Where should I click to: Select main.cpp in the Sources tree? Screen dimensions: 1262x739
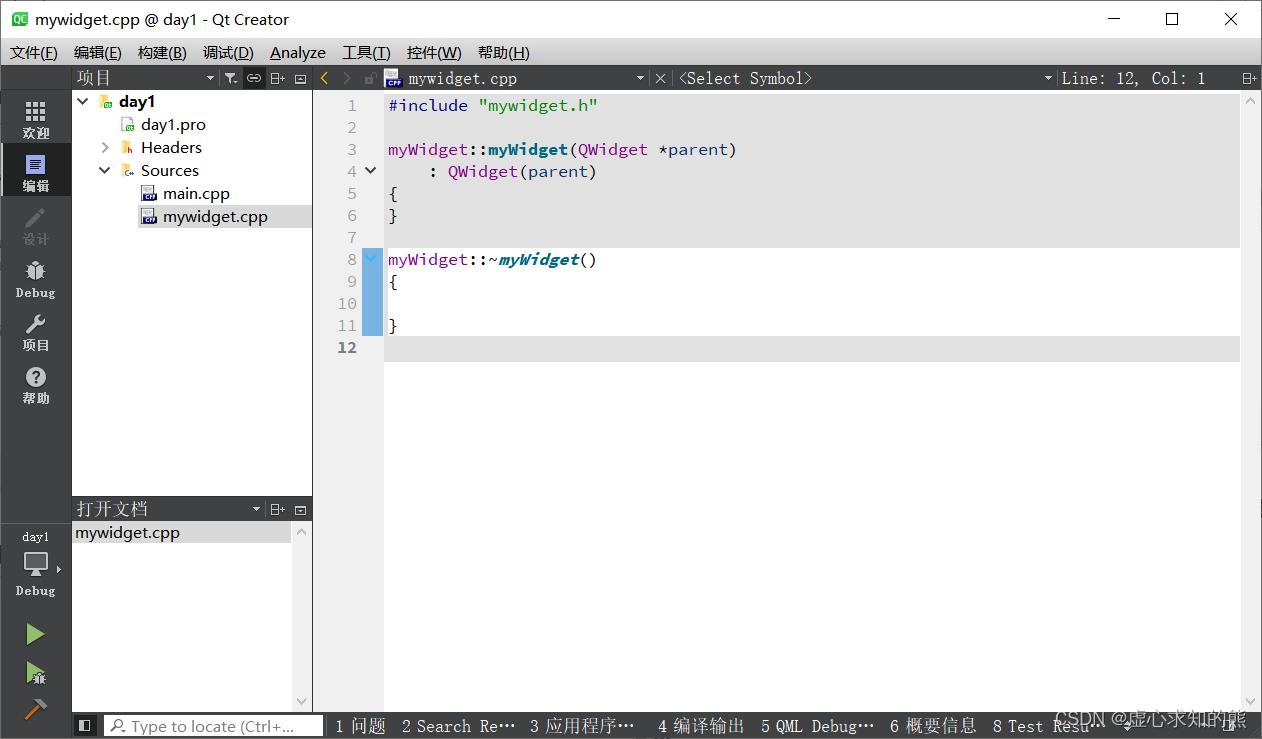click(x=196, y=194)
